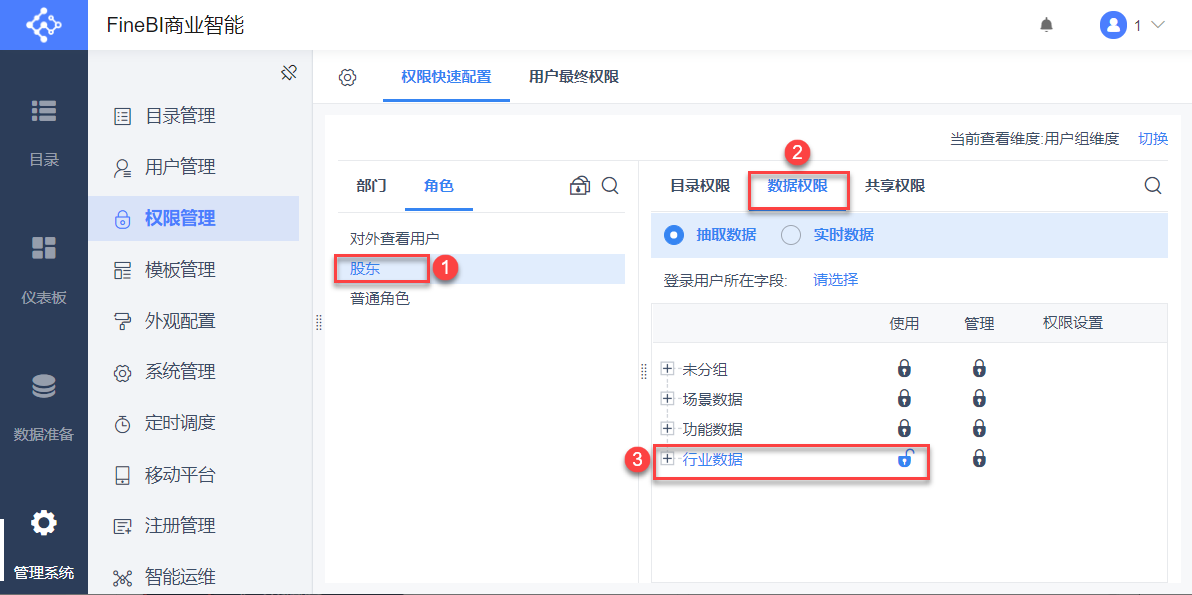Screen dimensions: 1192x595
Task: Click the search icon in permissions panel
Action: pyautogui.click(x=1153, y=186)
